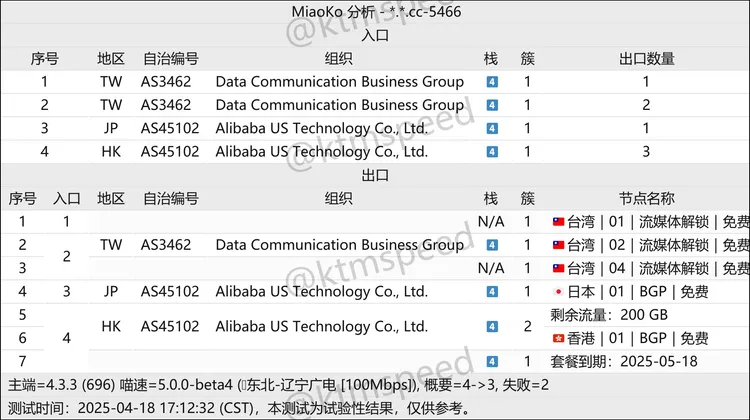750x420 pixels.
Task: Click the 出口数量 column header
Action: pos(646,59)
